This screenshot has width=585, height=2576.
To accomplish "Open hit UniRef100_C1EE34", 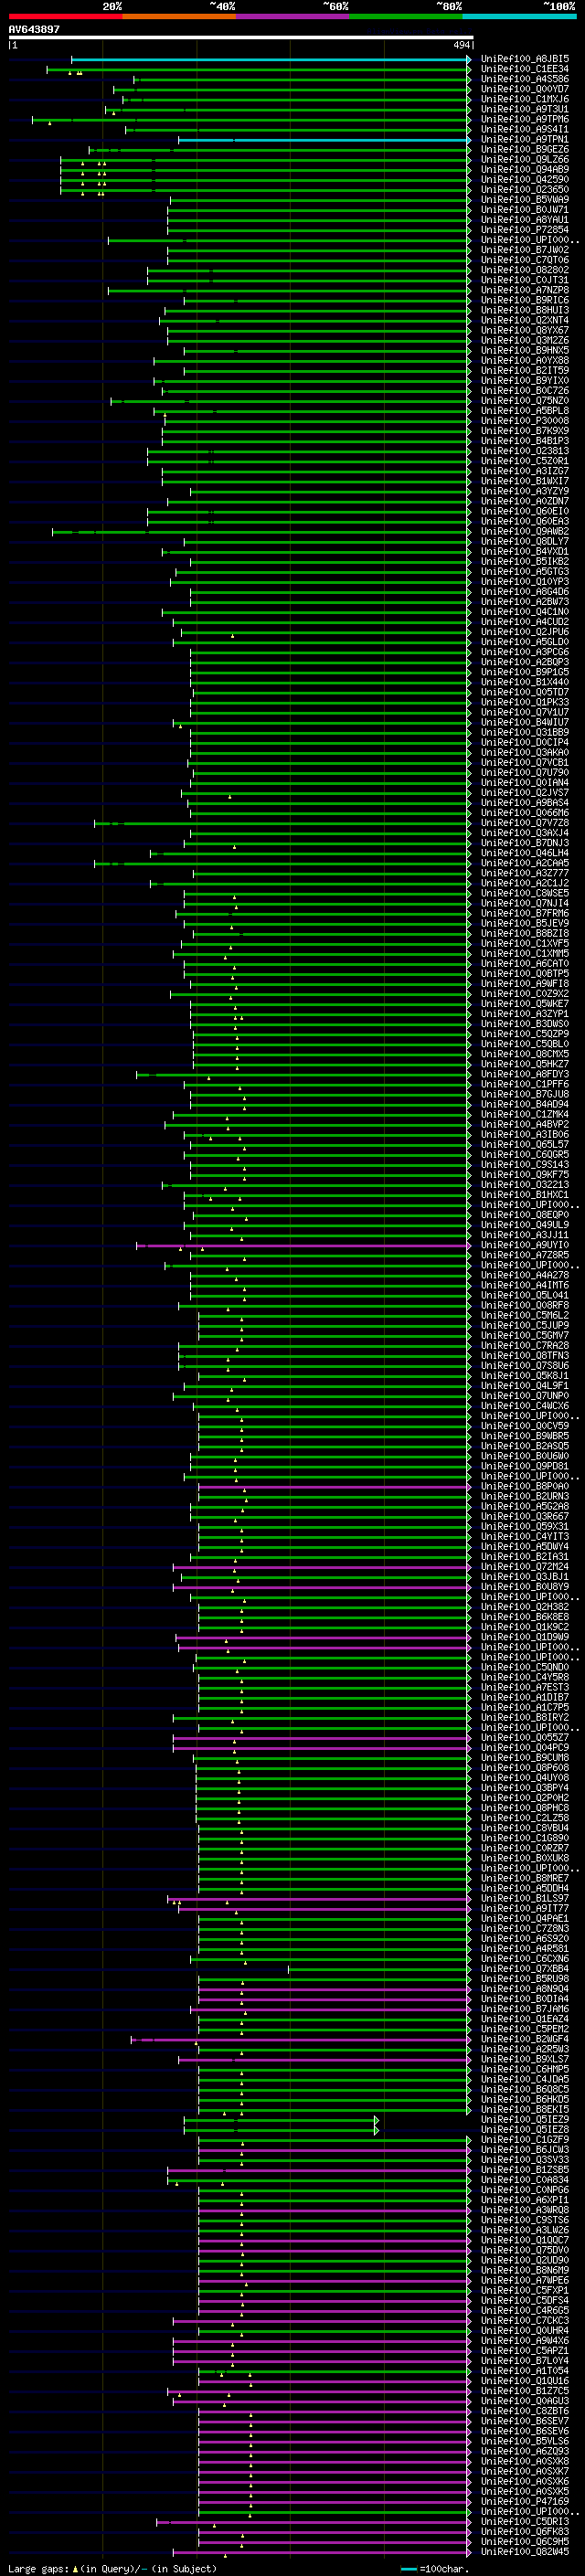I will (x=525, y=69).
